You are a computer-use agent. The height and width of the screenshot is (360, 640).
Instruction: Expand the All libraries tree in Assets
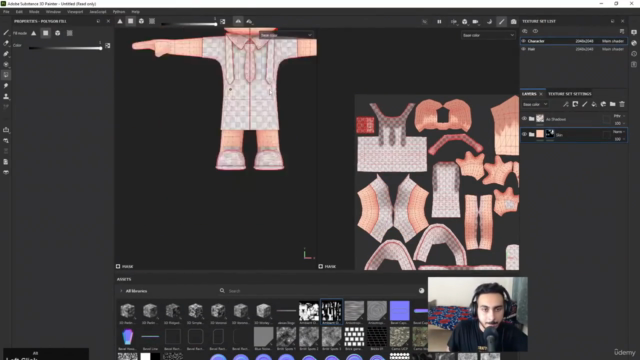[x=121, y=291]
